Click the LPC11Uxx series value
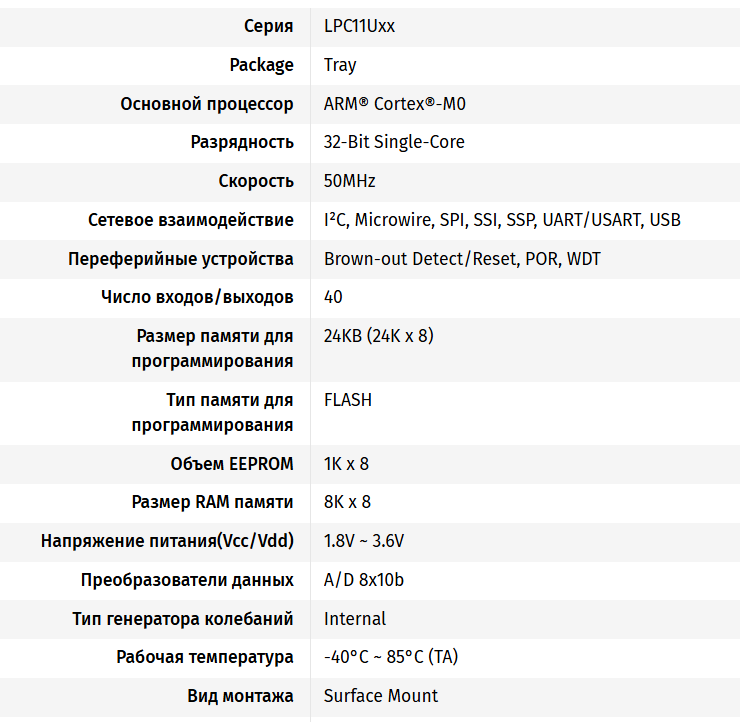 359,26
